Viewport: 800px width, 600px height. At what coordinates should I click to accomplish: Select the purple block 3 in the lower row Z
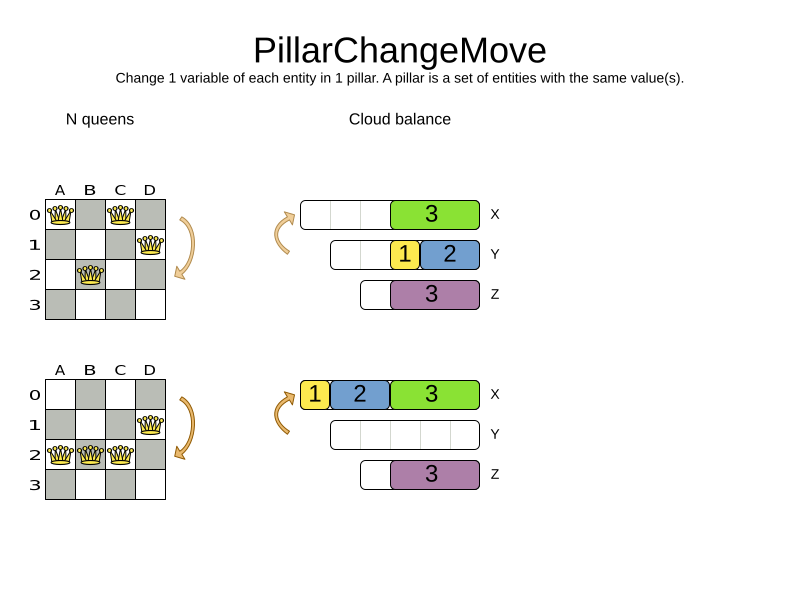coord(434,475)
